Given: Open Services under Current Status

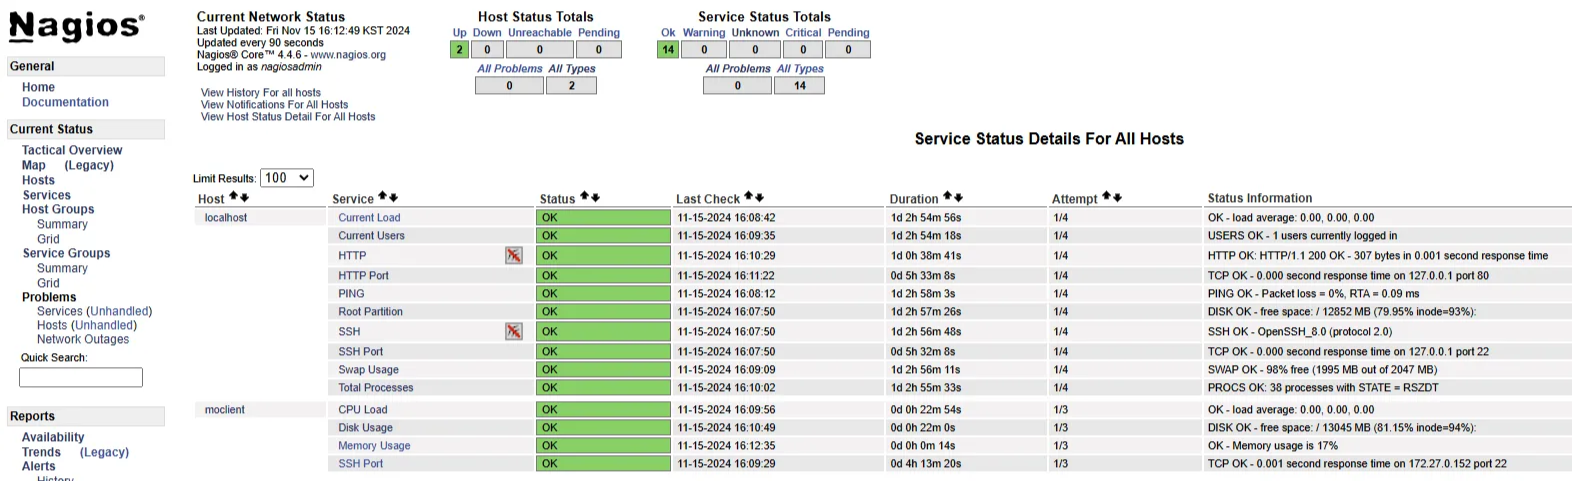Looking at the screenshot, I should tap(46, 195).
